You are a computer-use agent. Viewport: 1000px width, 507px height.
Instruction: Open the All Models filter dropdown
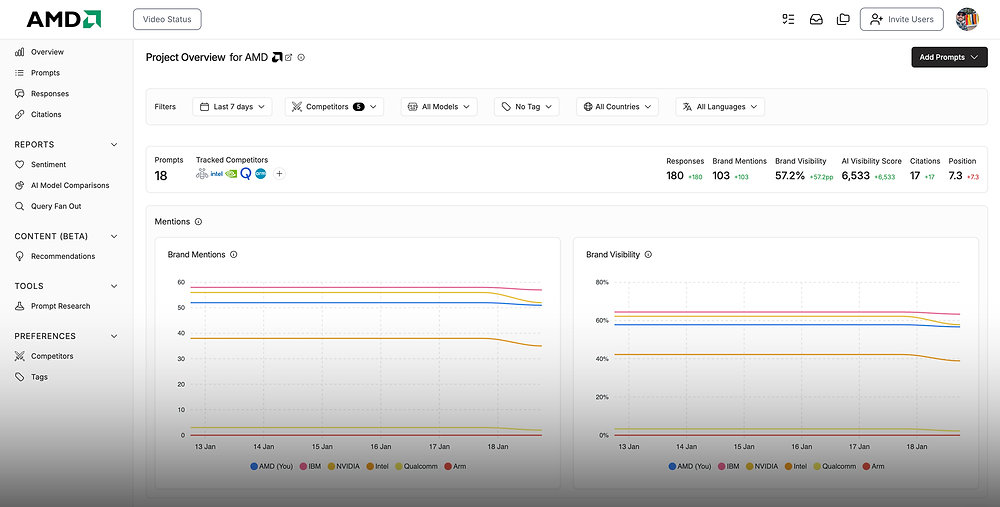point(439,107)
